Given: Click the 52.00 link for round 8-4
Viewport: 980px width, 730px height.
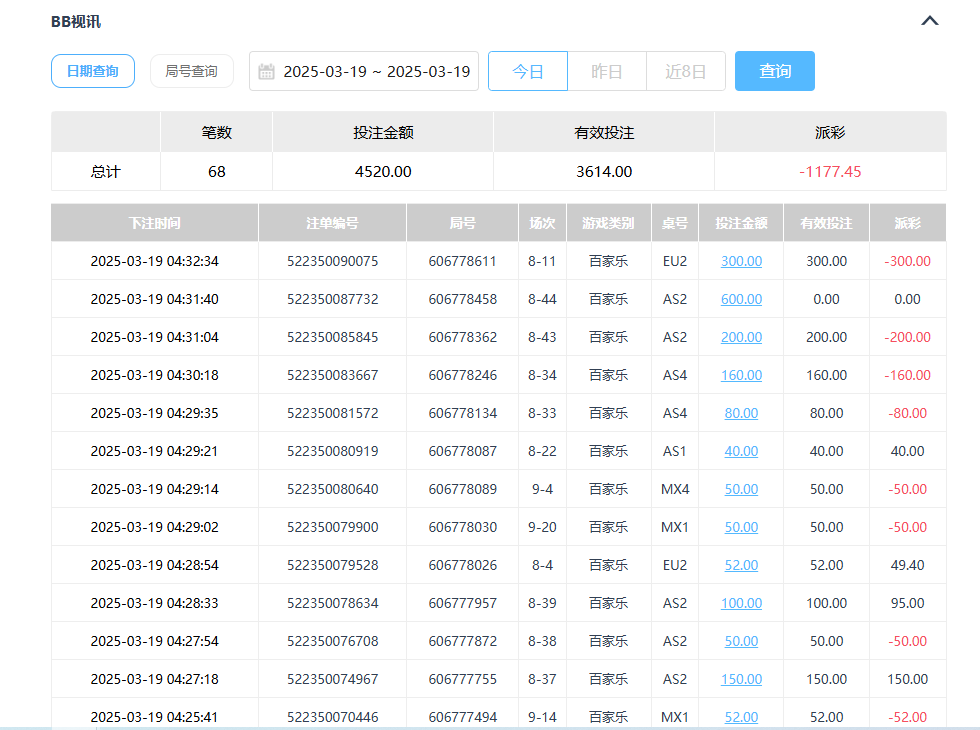Looking at the screenshot, I should [x=740, y=565].
